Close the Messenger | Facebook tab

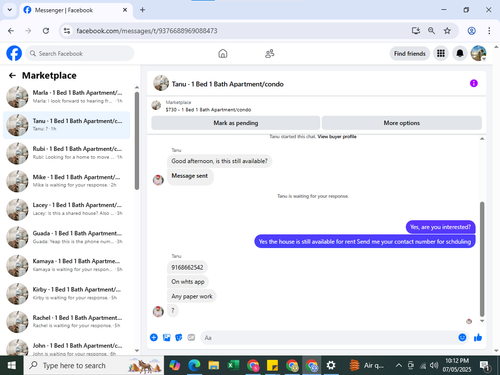coord(125,10)
